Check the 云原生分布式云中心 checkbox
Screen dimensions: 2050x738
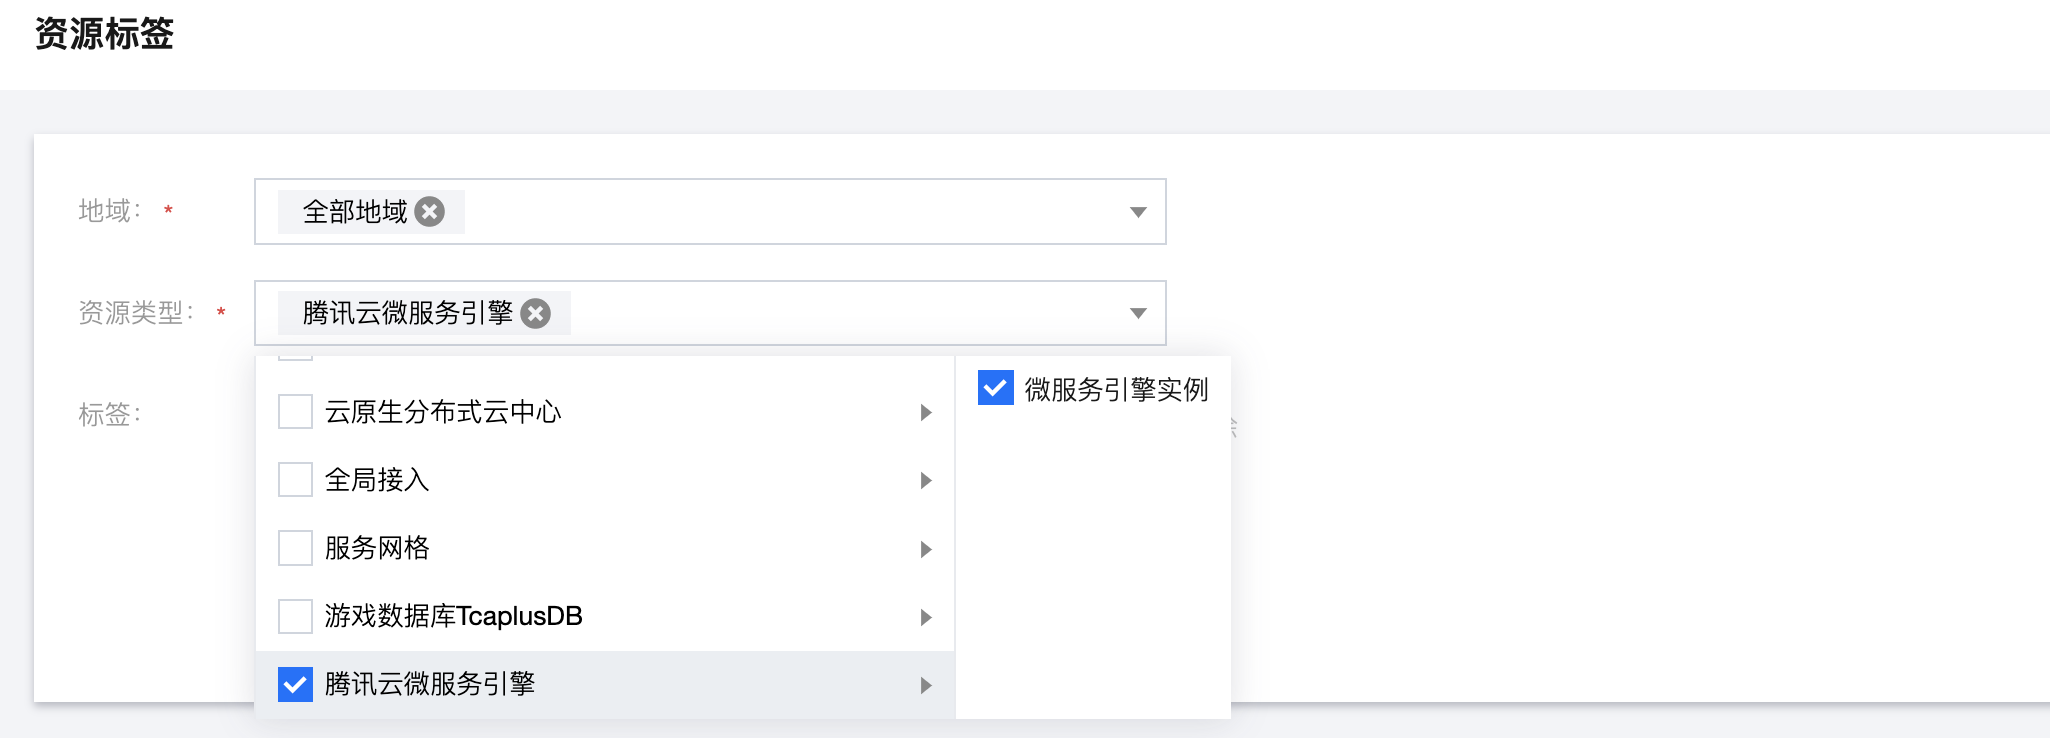pyautogui.click(x=295, y=412)
